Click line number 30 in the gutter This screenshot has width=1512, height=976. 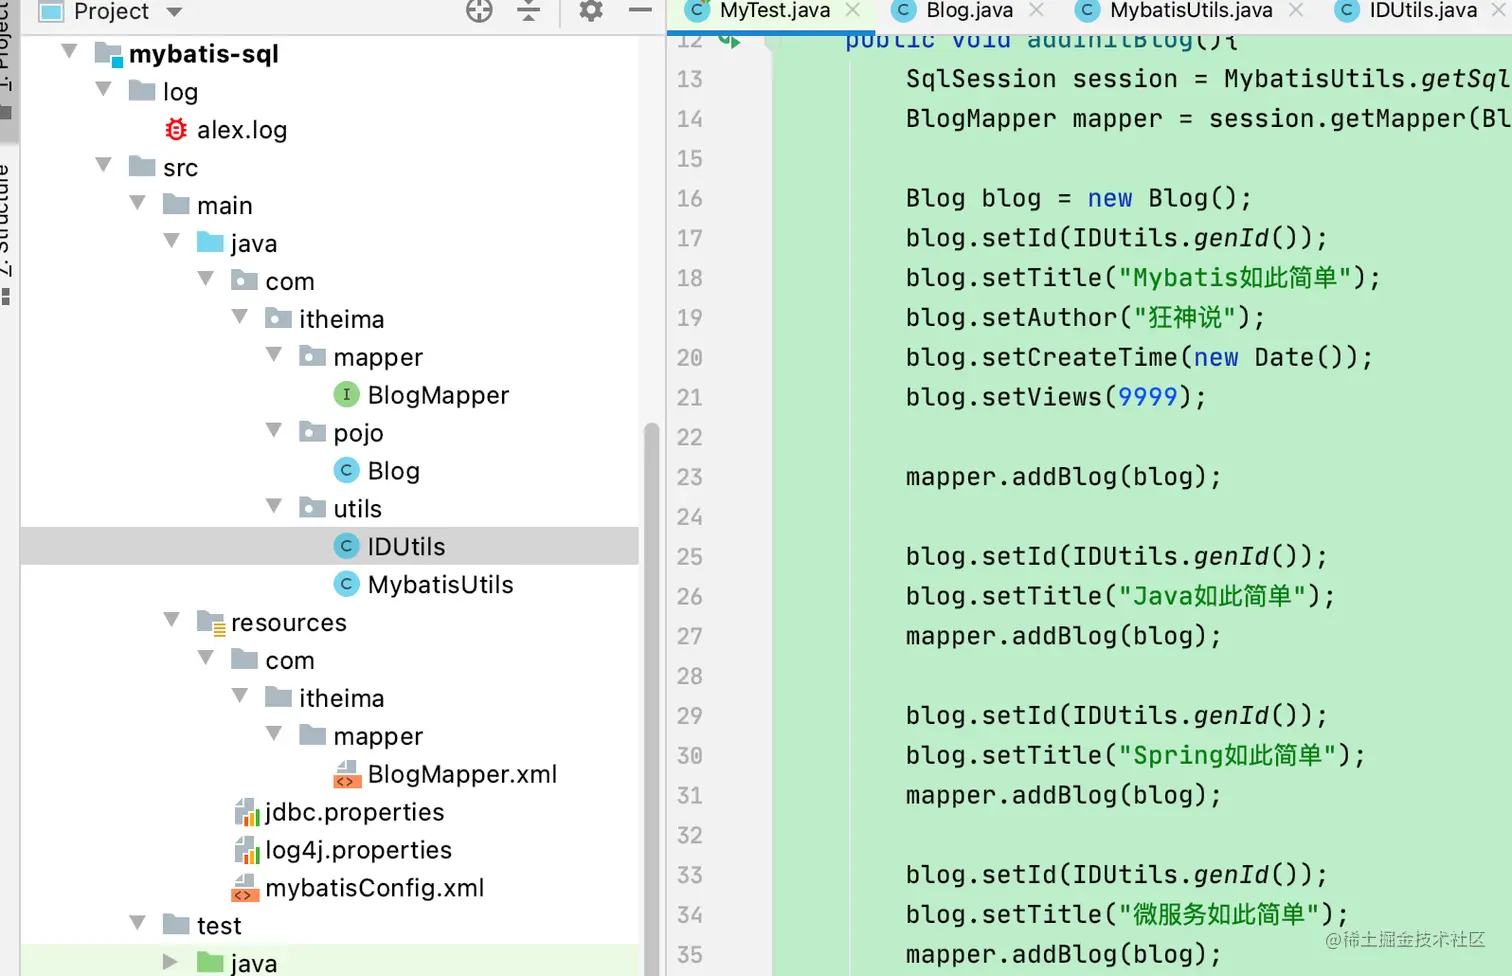pyautogui.click(x=690, y=756)
